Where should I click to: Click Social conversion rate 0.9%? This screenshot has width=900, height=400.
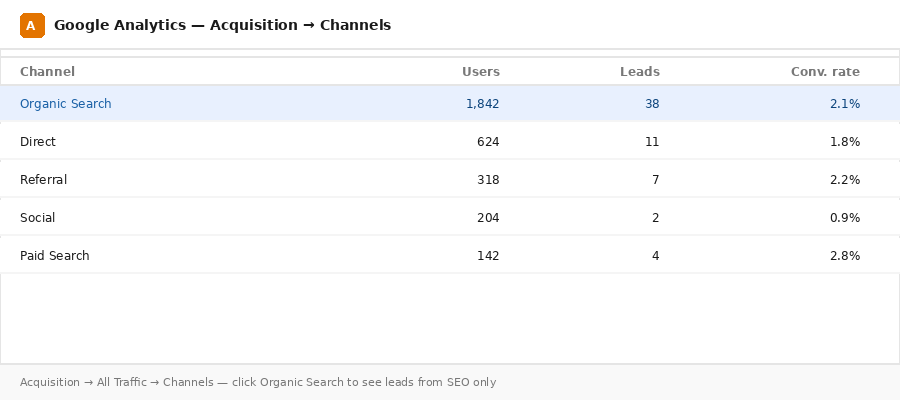(845, 218)
